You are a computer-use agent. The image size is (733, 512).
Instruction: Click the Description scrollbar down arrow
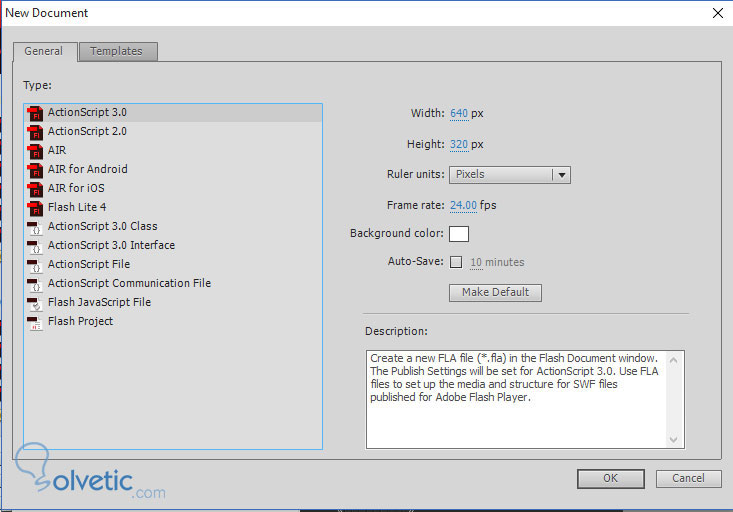pos(674,440)
